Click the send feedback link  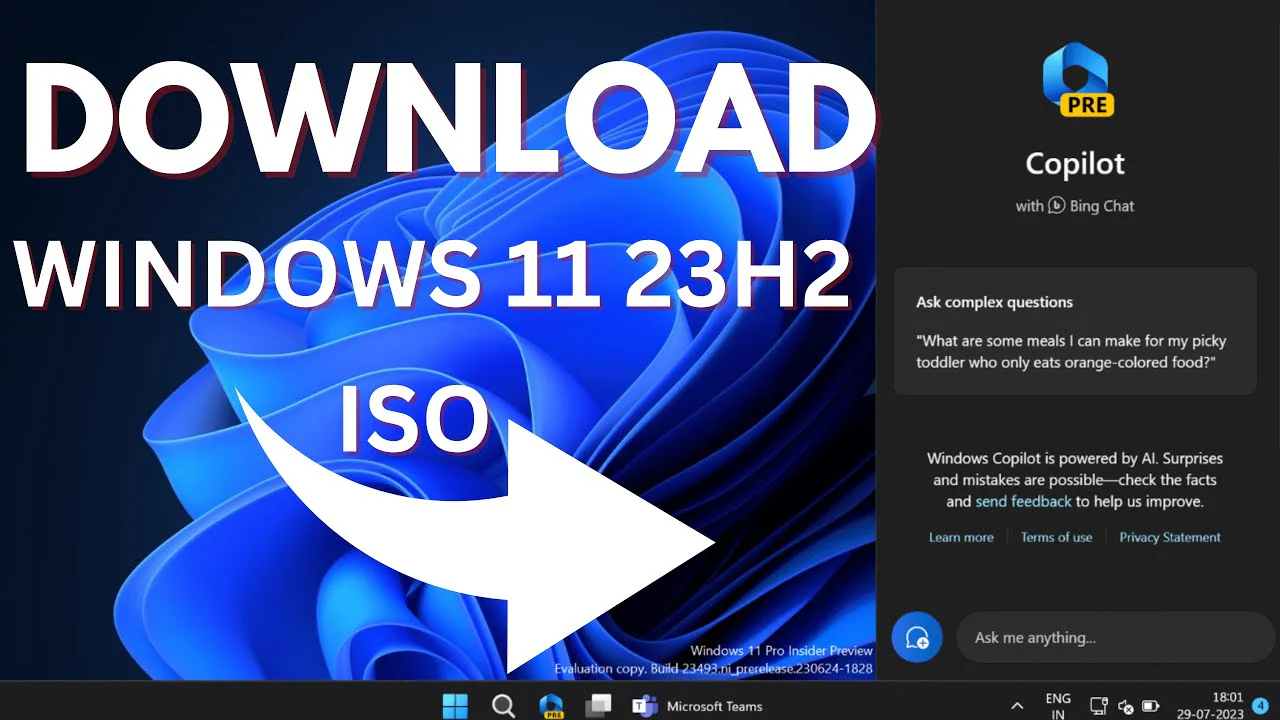click(x=1023, y=501)
